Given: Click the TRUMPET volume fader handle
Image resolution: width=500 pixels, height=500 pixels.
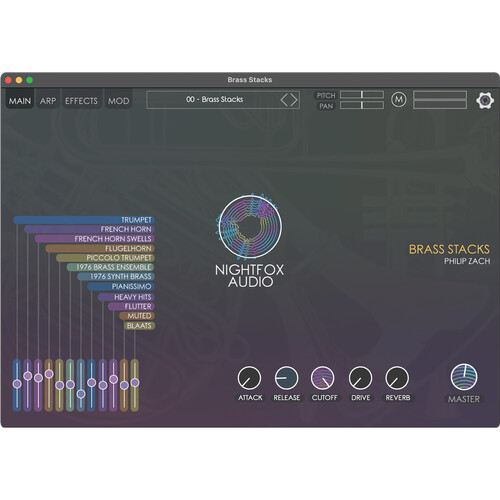Looking at the screenshot, I should pos(17,384).
